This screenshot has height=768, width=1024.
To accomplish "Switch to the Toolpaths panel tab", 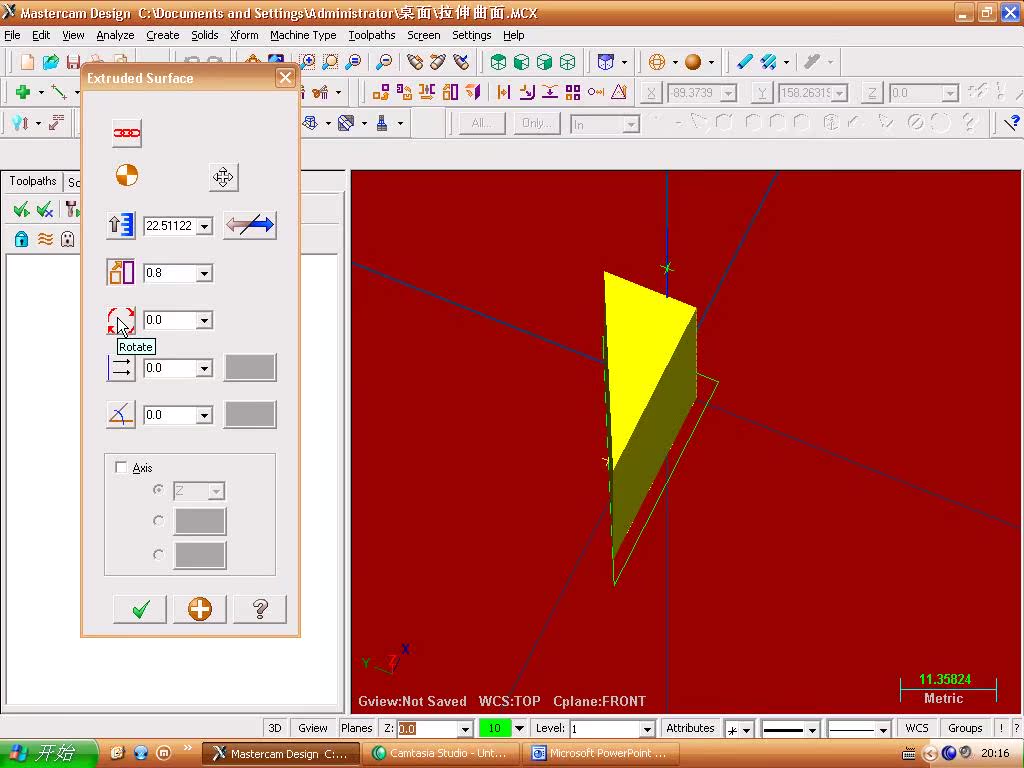I will 33,181.
